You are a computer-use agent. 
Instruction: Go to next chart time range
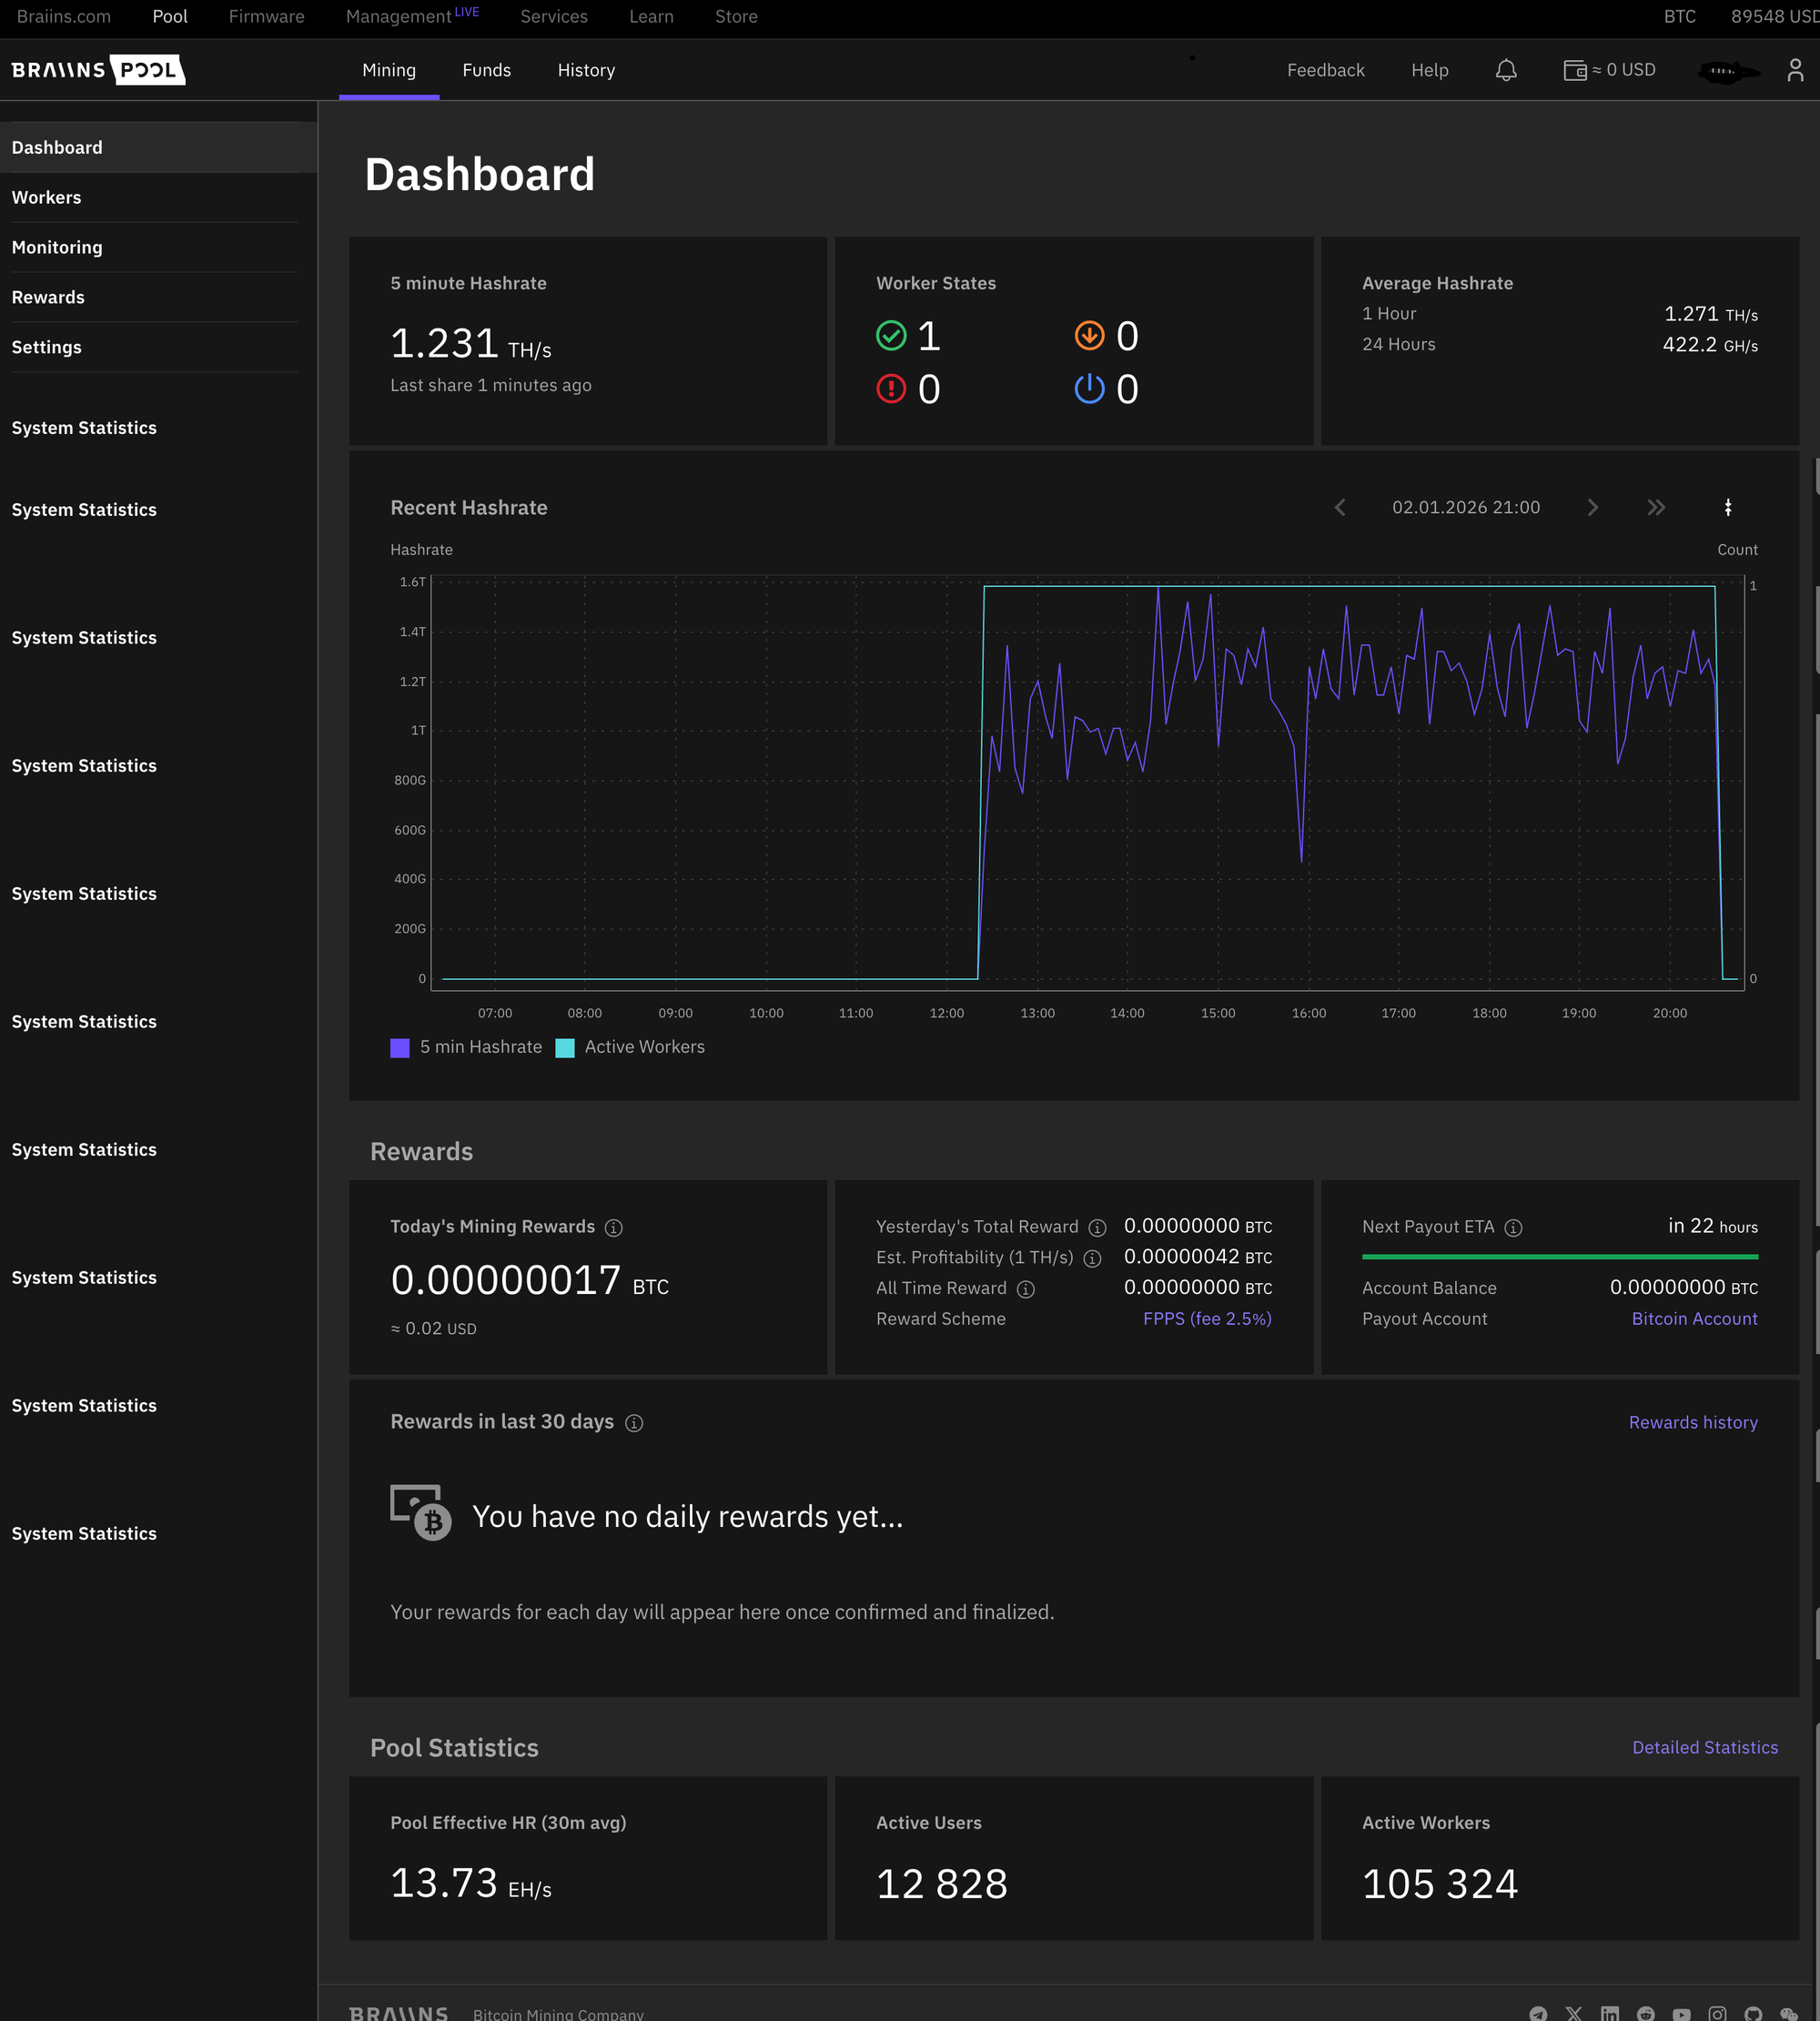[1593, 508]
